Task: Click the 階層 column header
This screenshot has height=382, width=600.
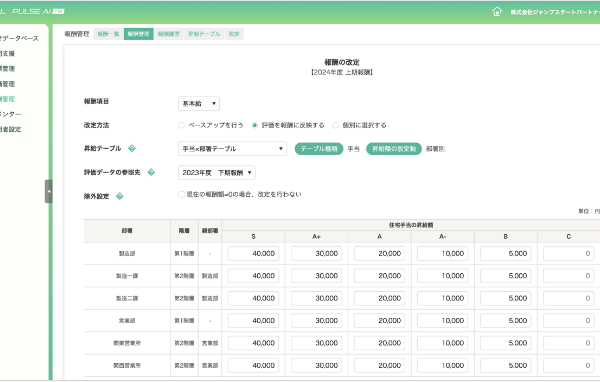Action: (184, 231)
